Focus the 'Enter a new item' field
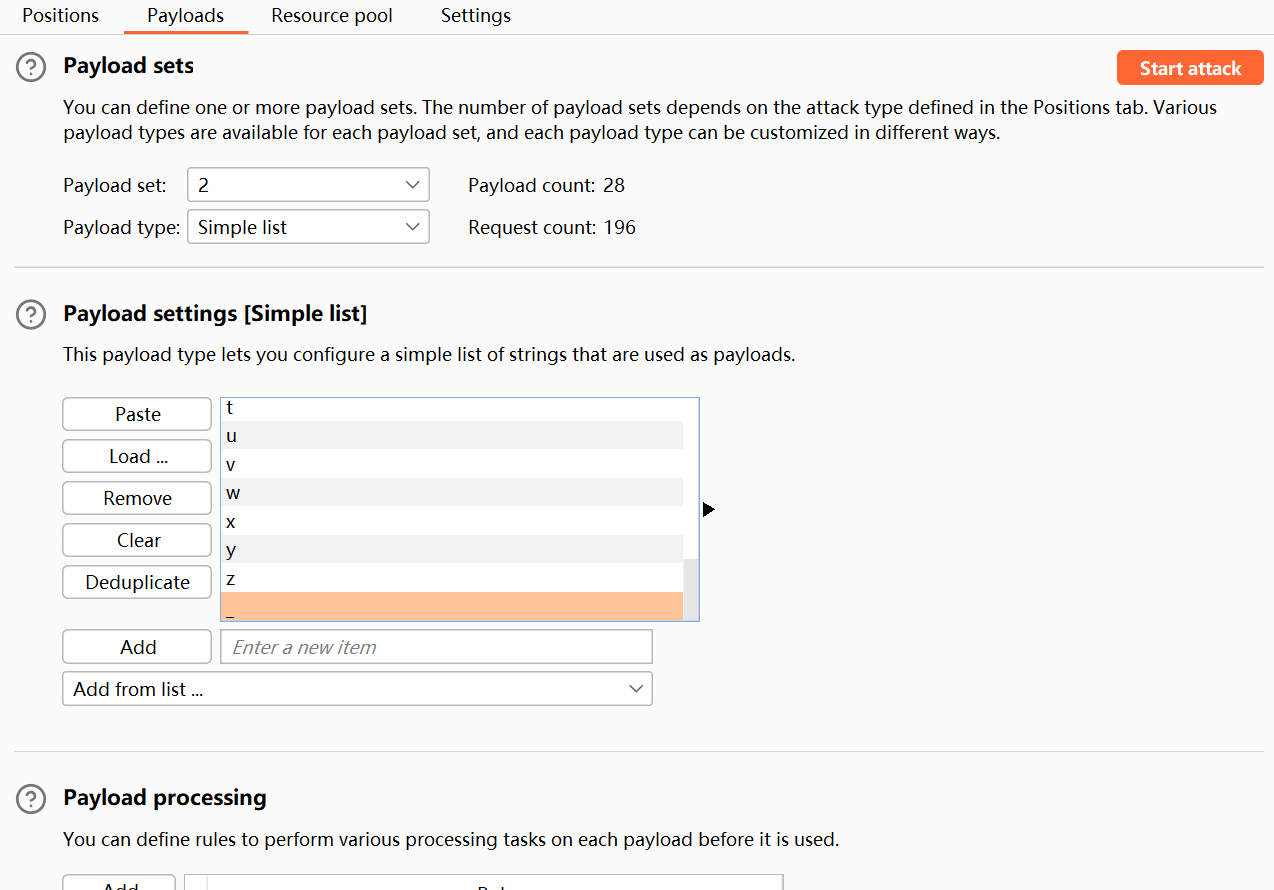This screenshot has height=890, width=1274. [x=436, y=647]
